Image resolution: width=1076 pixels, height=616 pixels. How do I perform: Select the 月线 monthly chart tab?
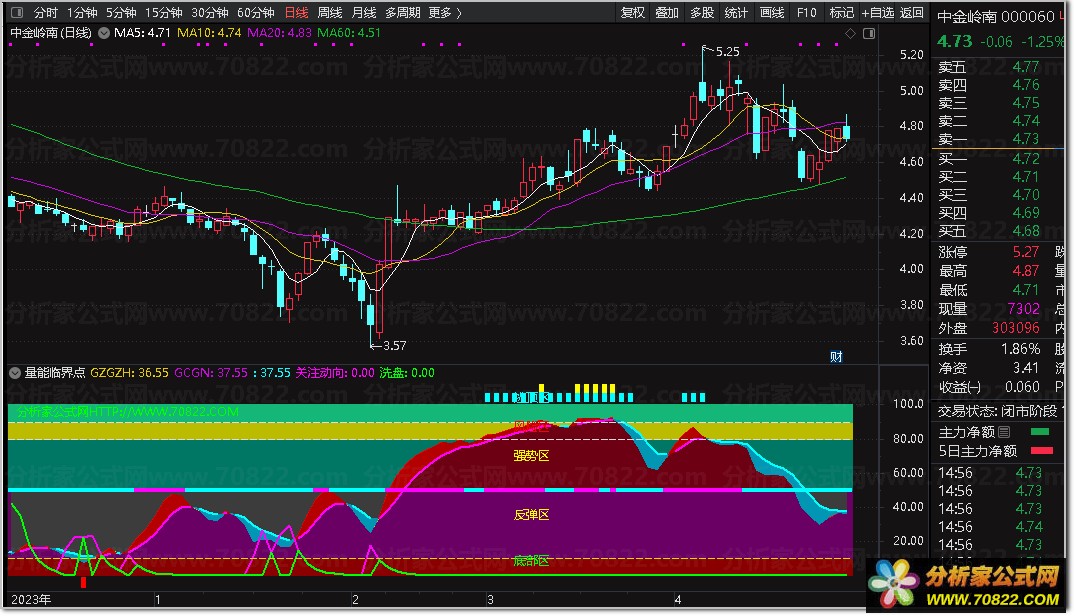[x=364, y=12]
